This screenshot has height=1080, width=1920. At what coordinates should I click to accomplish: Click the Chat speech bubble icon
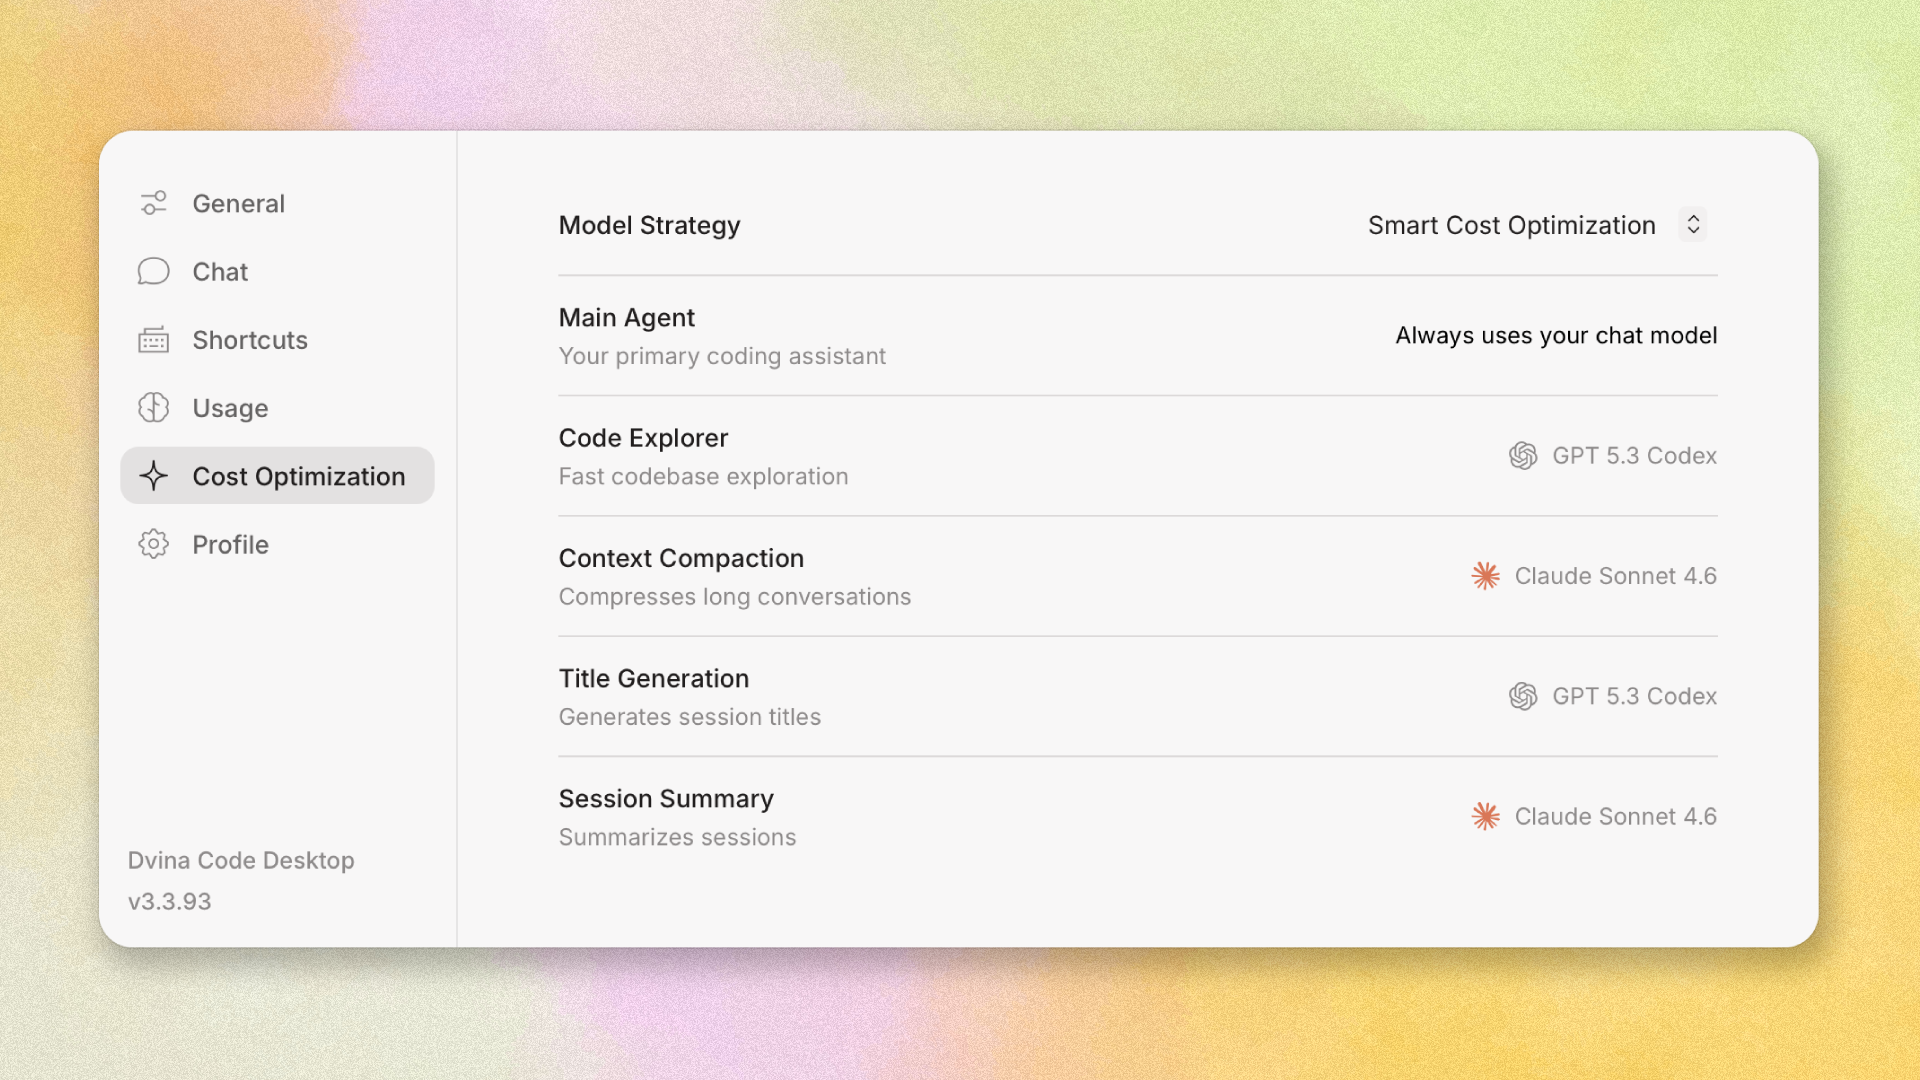click(x=153, y=272)
